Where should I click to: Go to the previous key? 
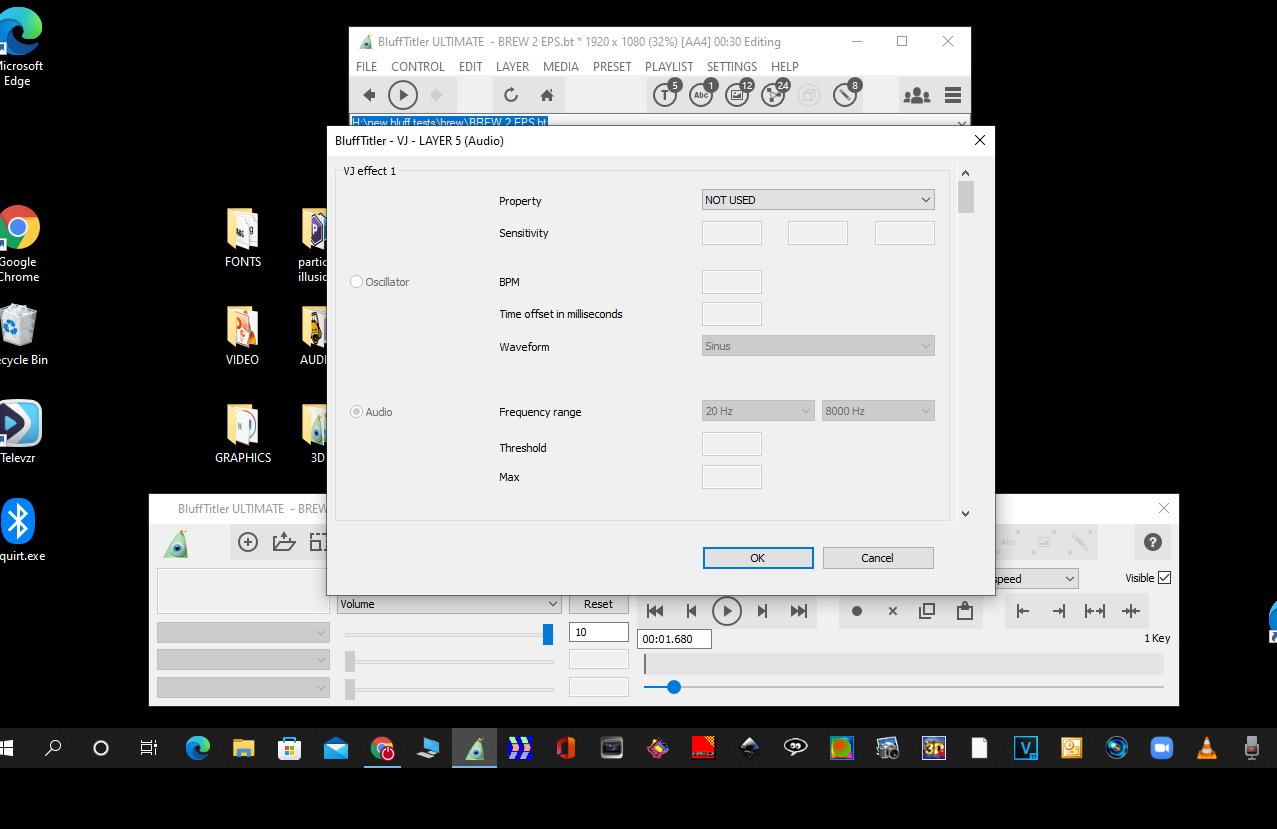pos(691,611)
